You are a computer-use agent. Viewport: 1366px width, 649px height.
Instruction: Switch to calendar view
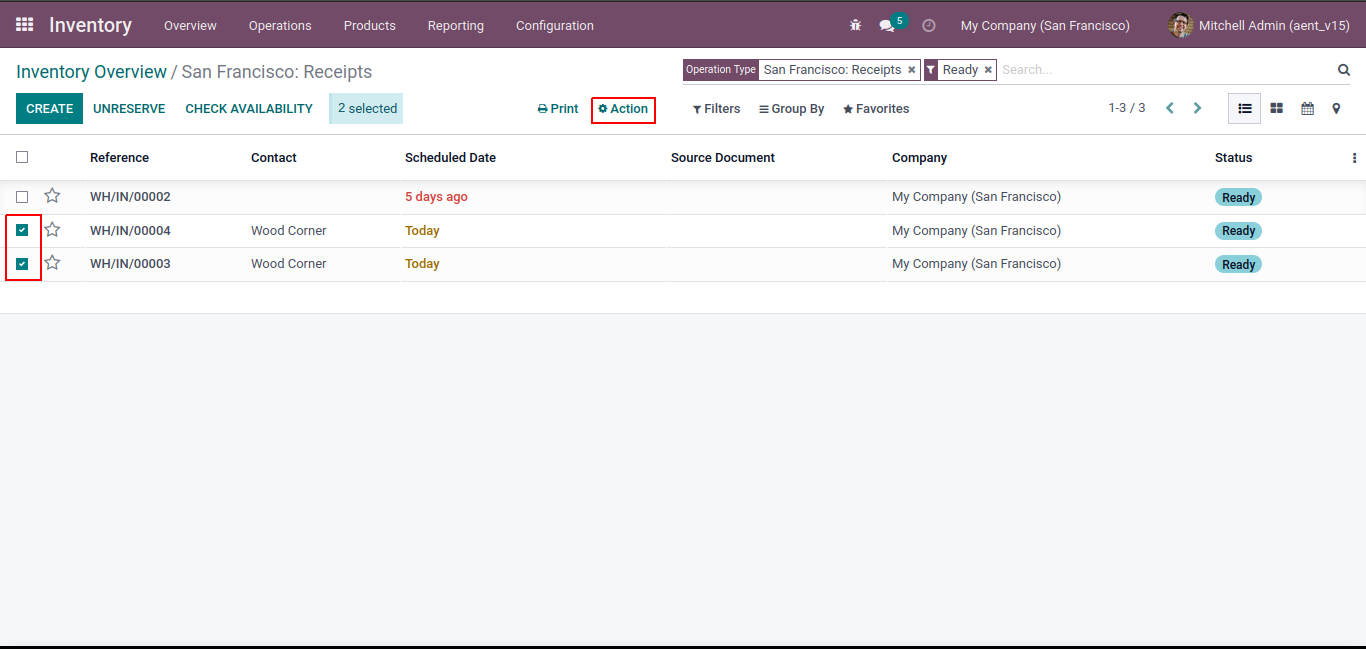coord(1307,109)
